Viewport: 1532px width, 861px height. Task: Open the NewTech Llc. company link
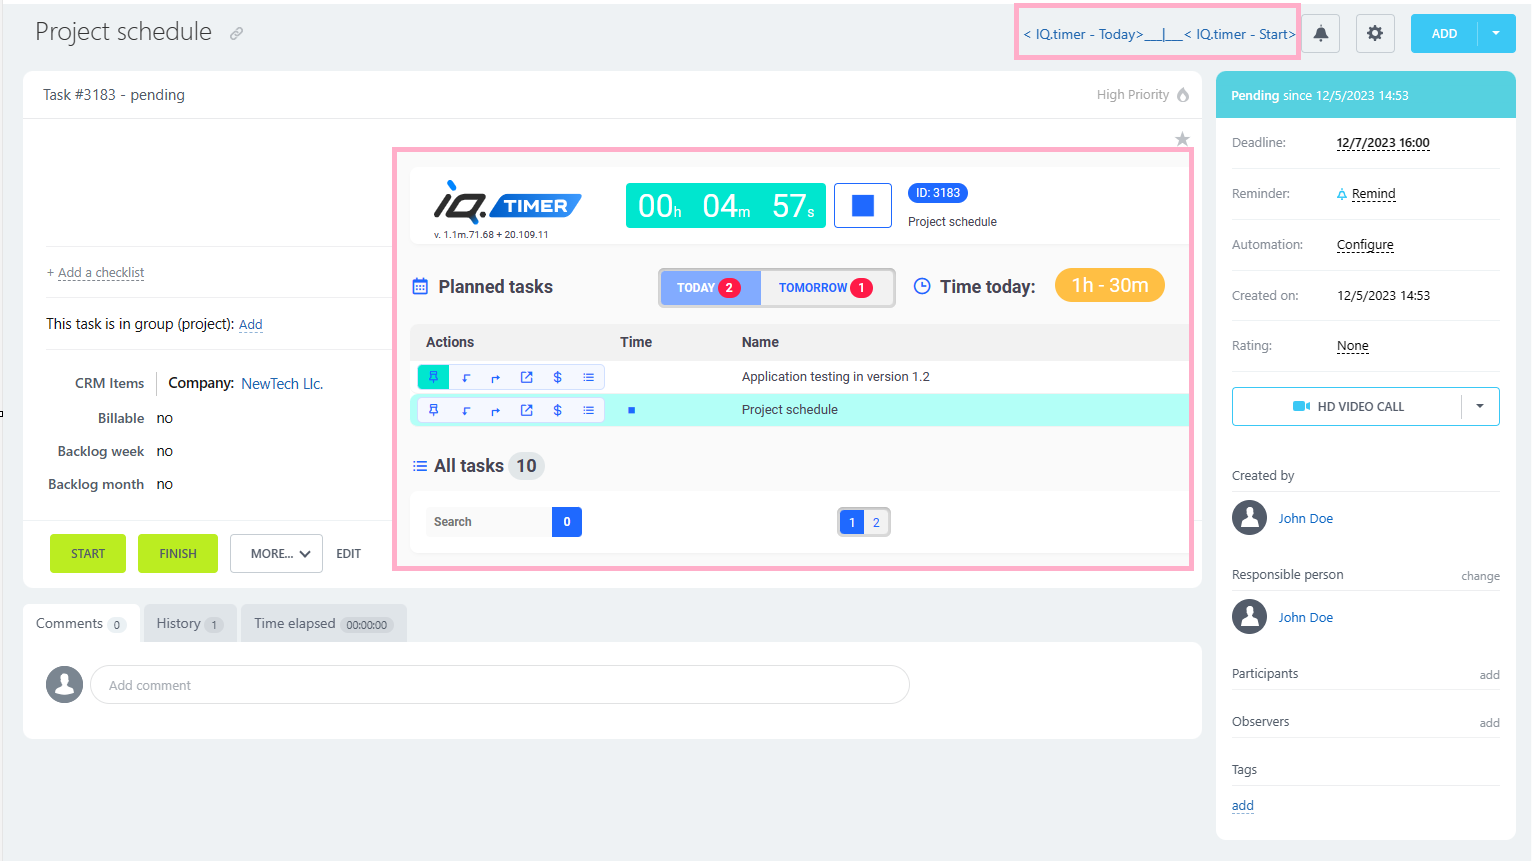(282, 384)
